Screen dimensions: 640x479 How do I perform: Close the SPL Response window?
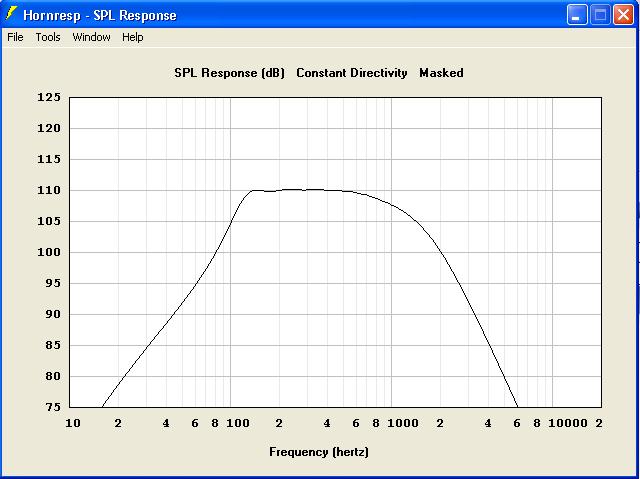click(623, 15)
